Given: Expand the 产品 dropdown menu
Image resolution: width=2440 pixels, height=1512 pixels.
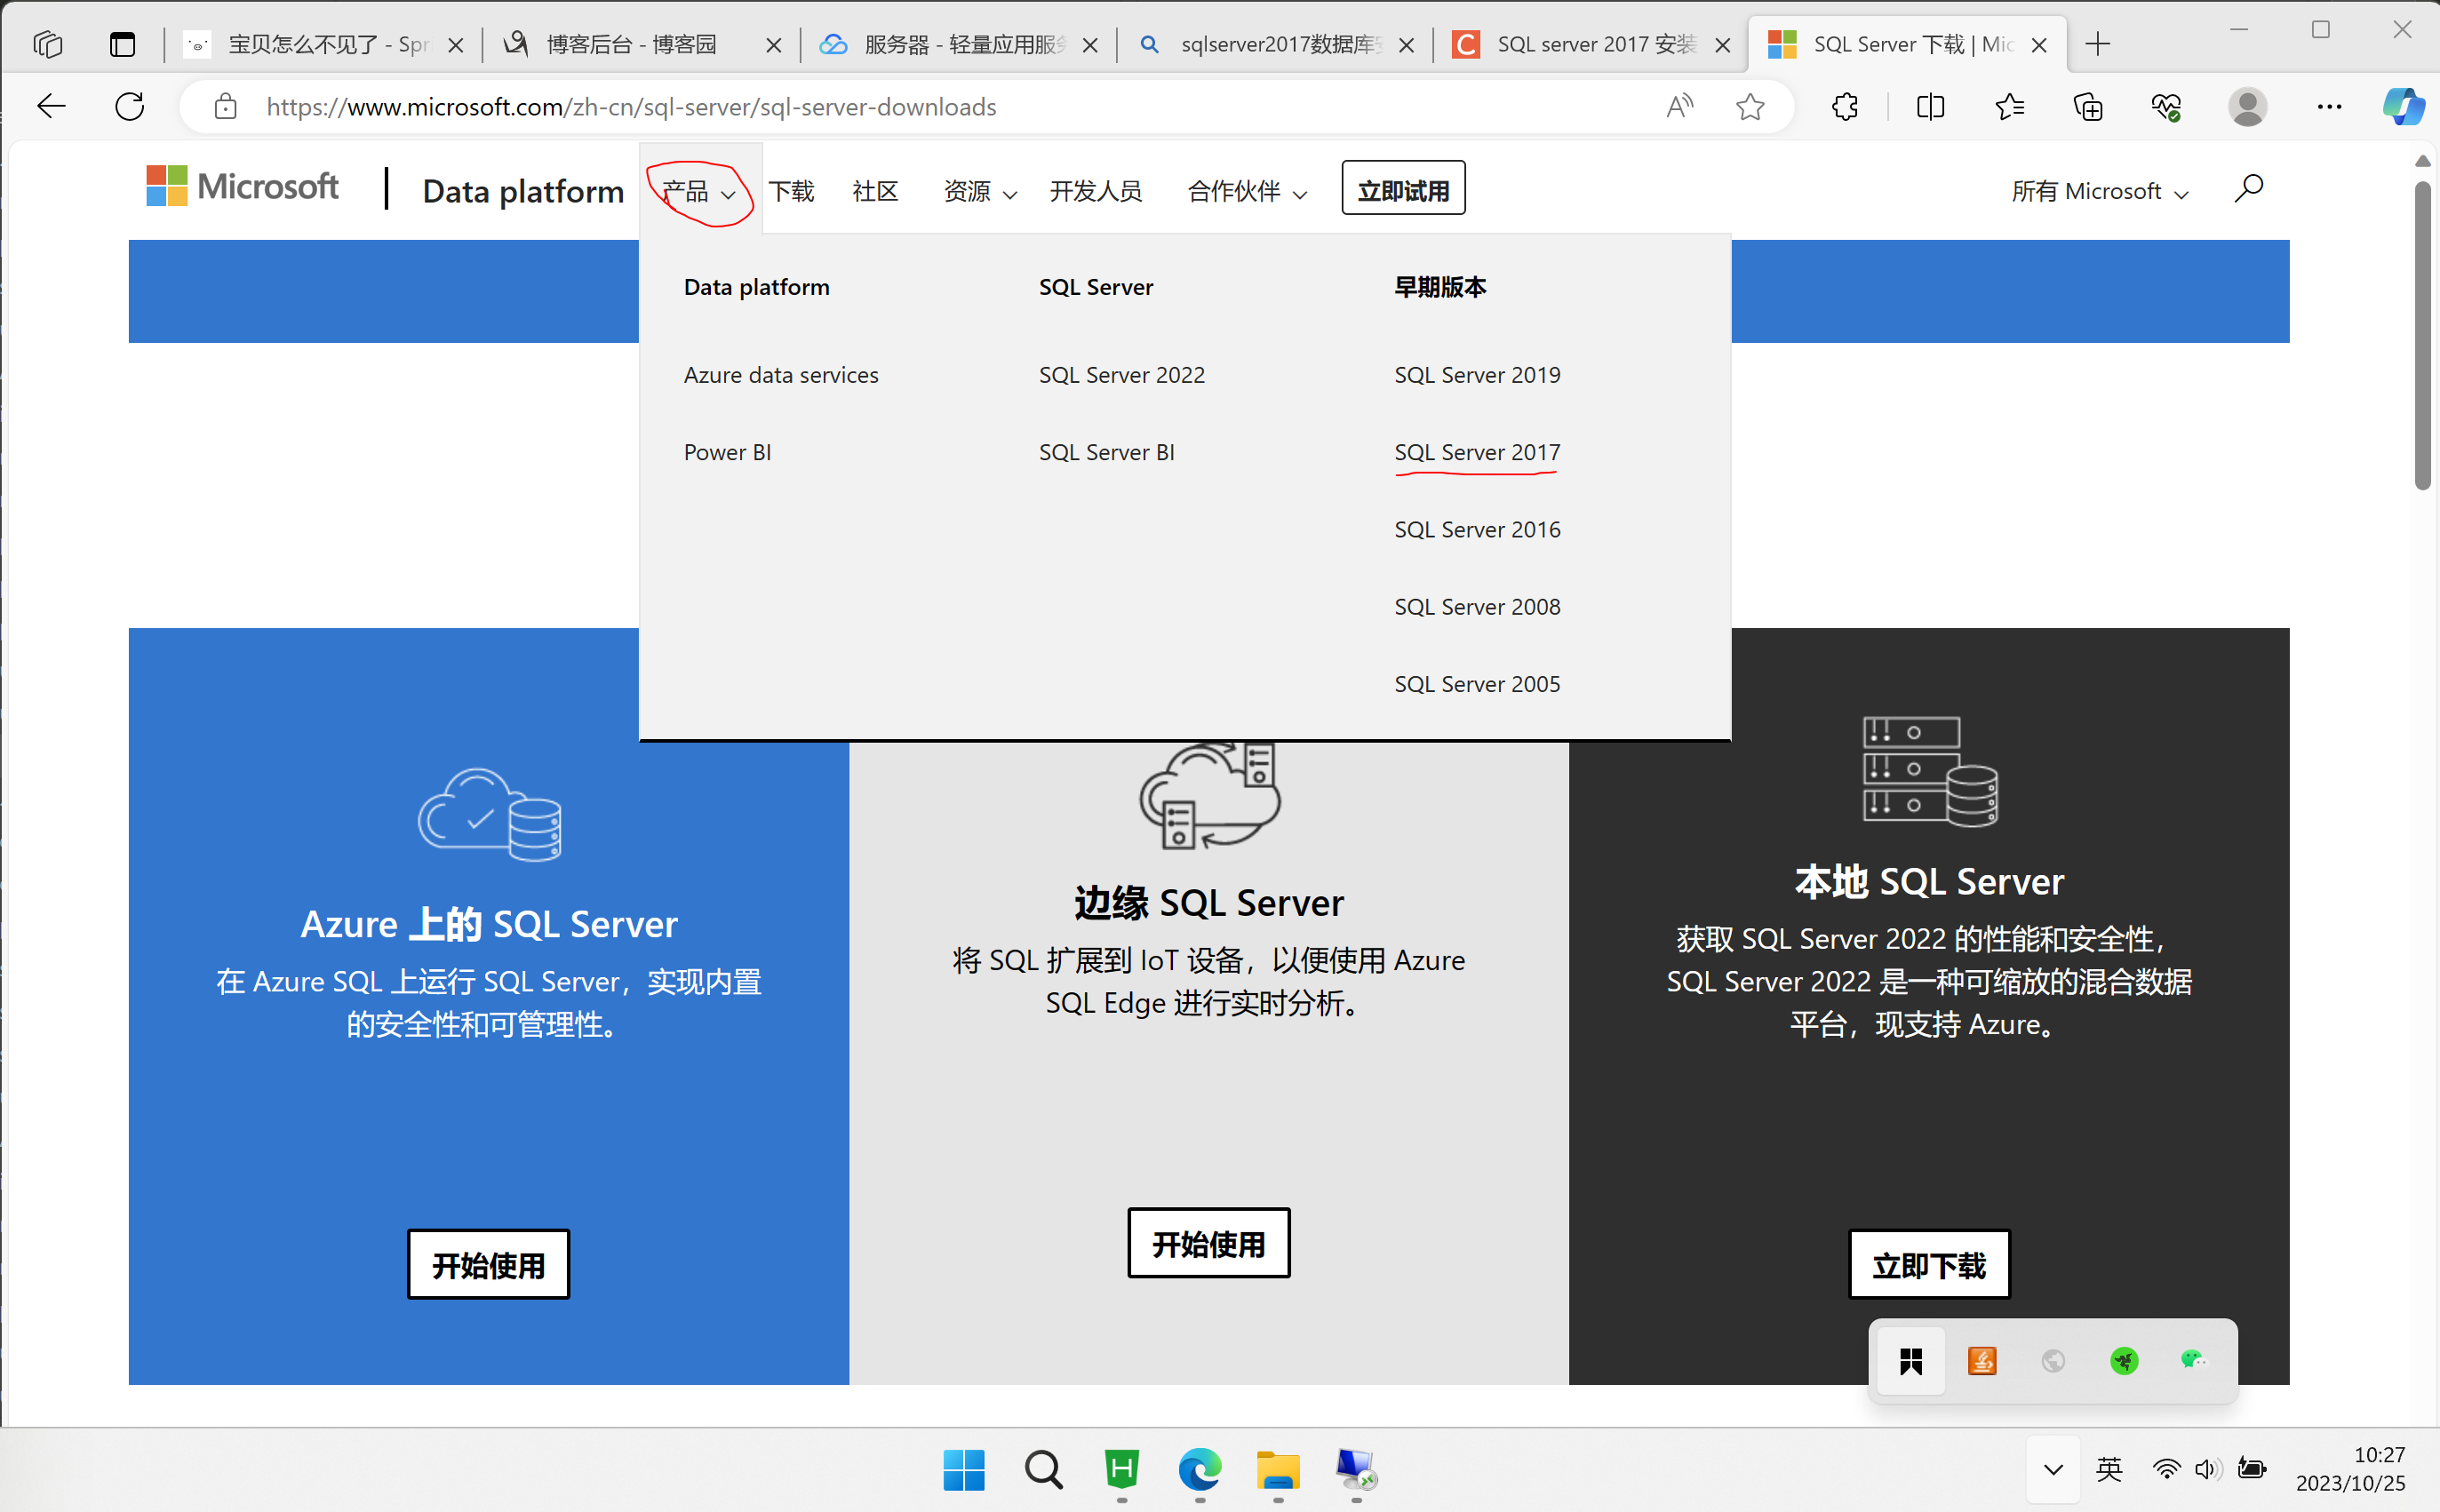Looking at the screenshot, I should (x=699, y=190).
